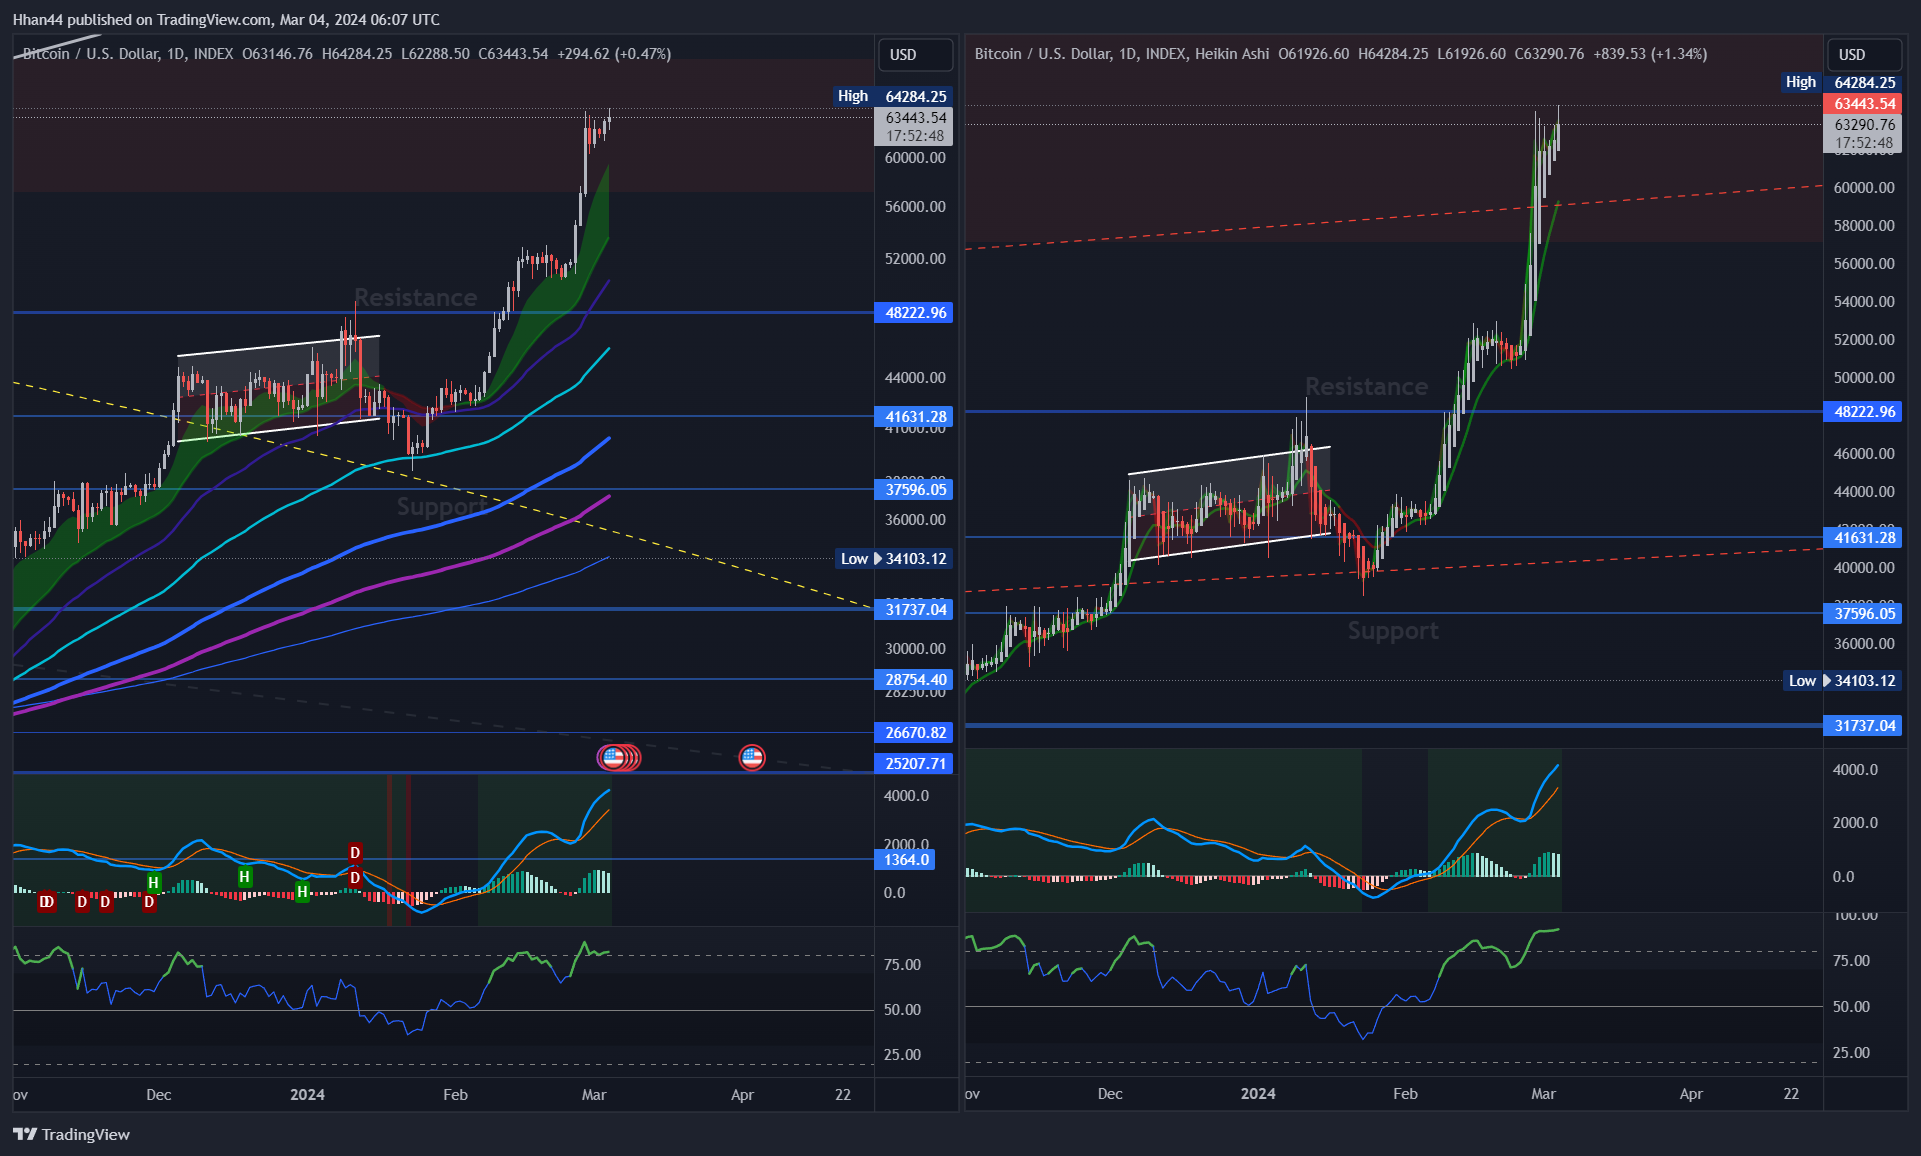Select the 48222.96 price level label on left chart
Viewport: 1921px width, 1156px height.
click(914, 313)
